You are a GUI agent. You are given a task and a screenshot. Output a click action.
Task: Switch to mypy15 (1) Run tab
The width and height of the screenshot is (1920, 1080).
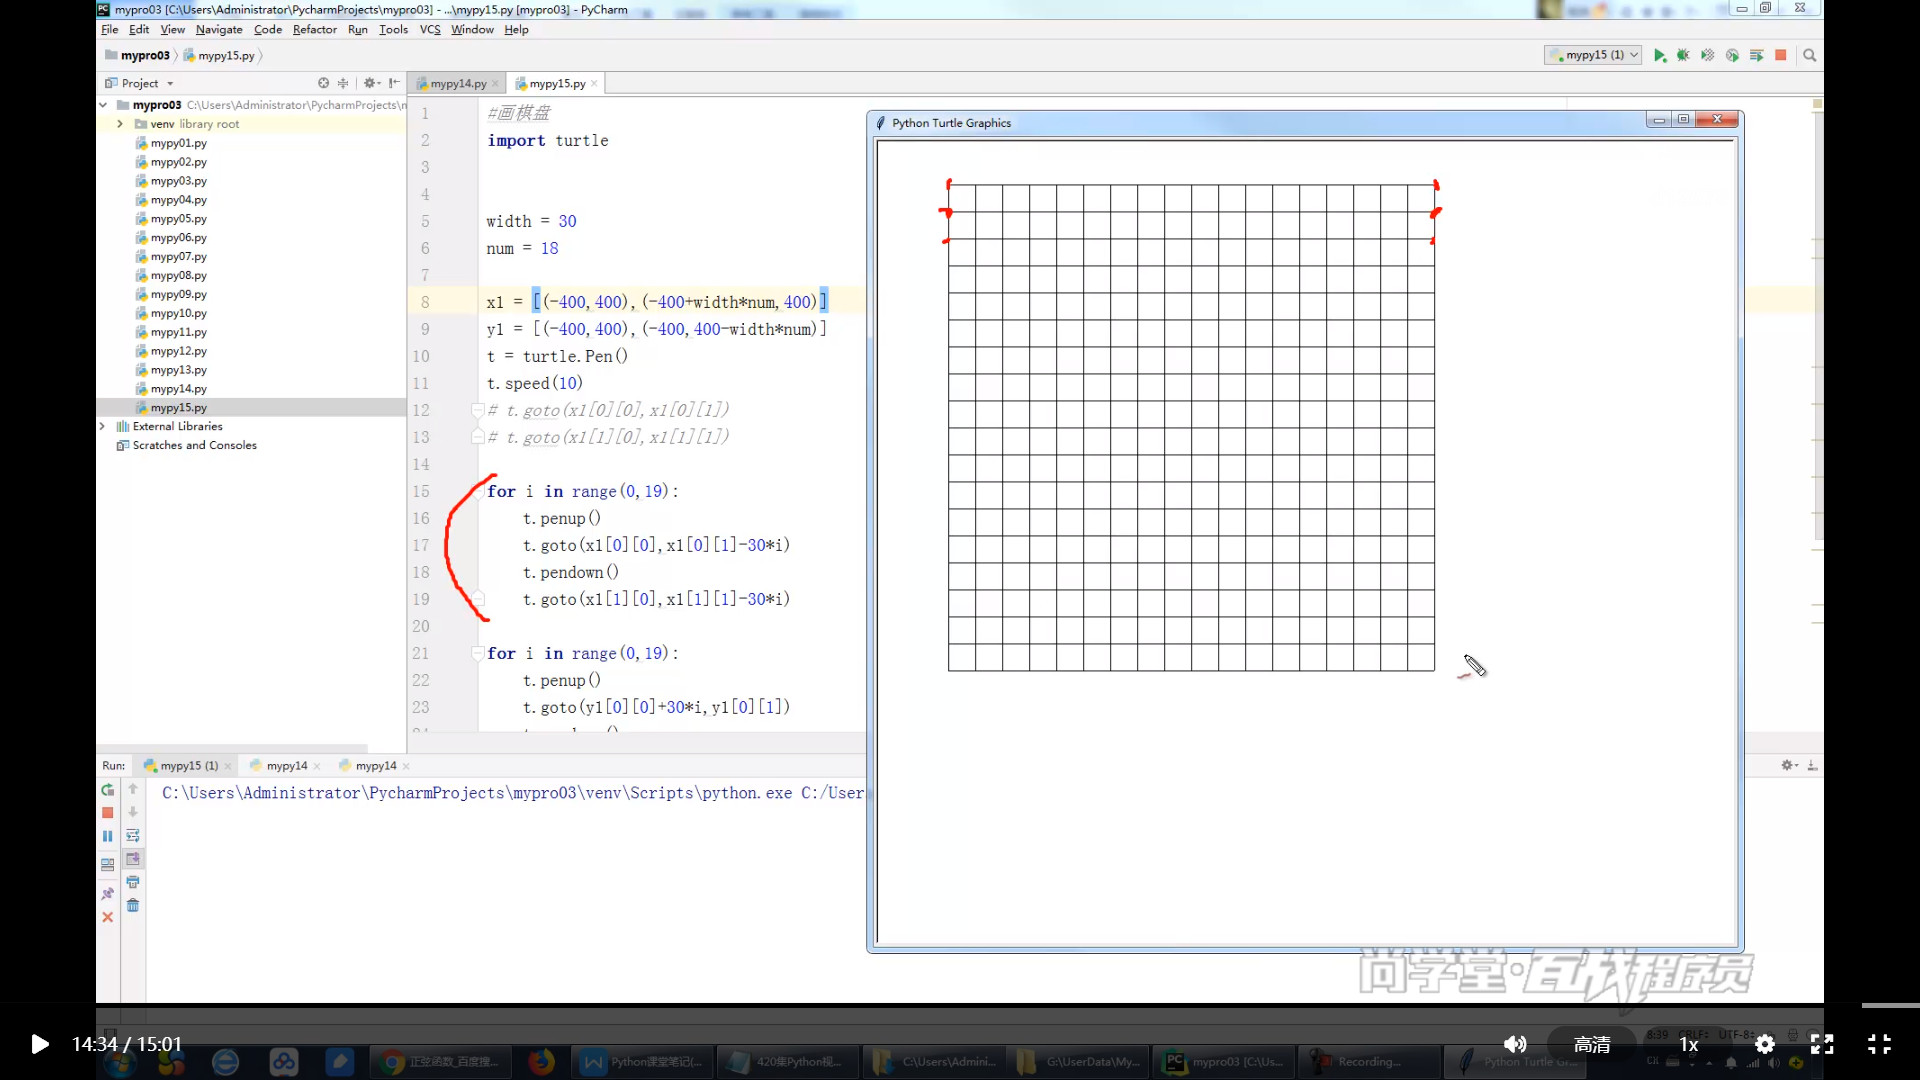point(188,765)
